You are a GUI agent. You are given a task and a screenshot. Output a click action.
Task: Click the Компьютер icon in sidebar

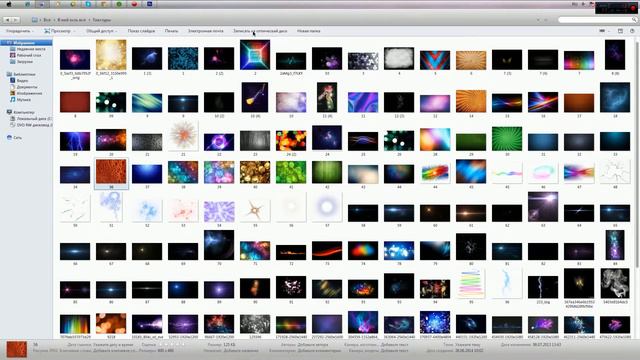9,112
